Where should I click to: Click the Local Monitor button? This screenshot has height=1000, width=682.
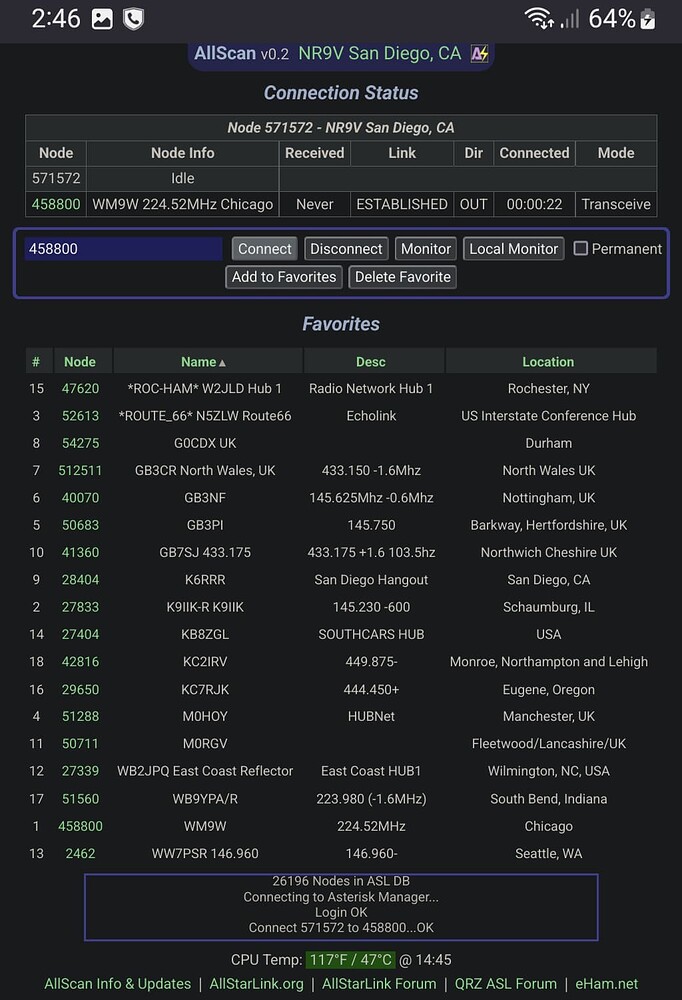tap(514, 249)
